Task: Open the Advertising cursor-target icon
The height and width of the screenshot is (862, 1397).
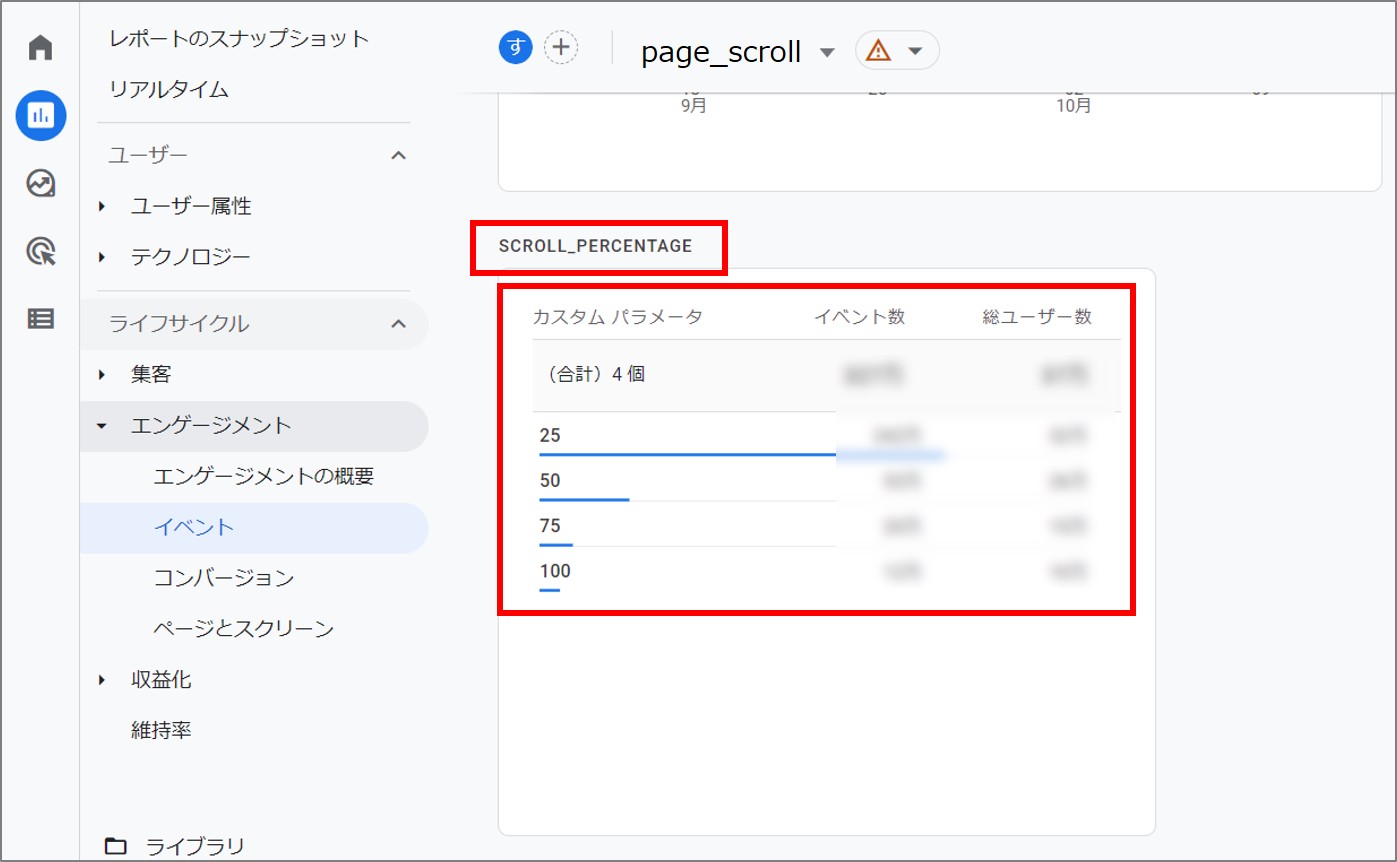Action: 41,252
